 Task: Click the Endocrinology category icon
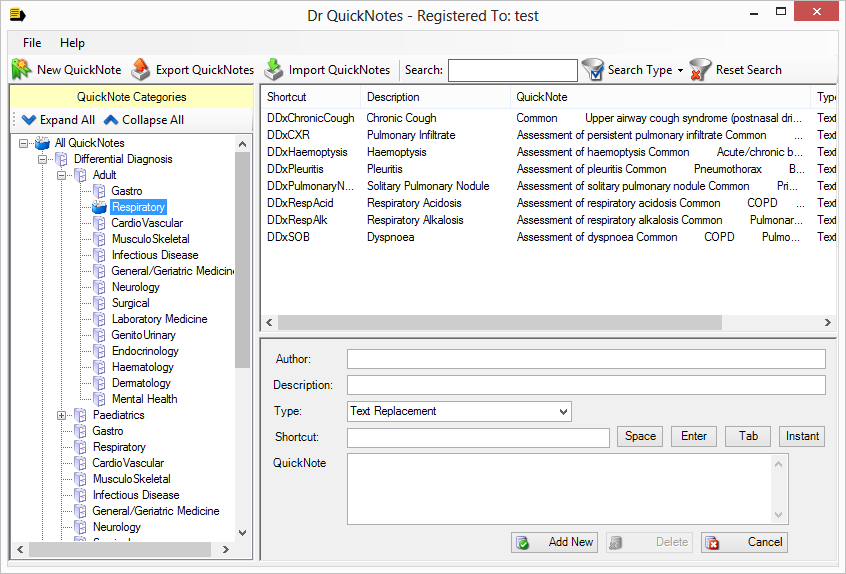point(99,351)
